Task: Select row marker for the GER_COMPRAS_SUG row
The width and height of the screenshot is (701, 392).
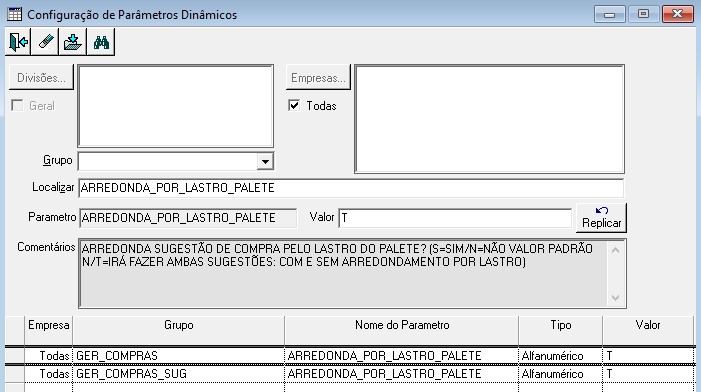Action: 15,374
